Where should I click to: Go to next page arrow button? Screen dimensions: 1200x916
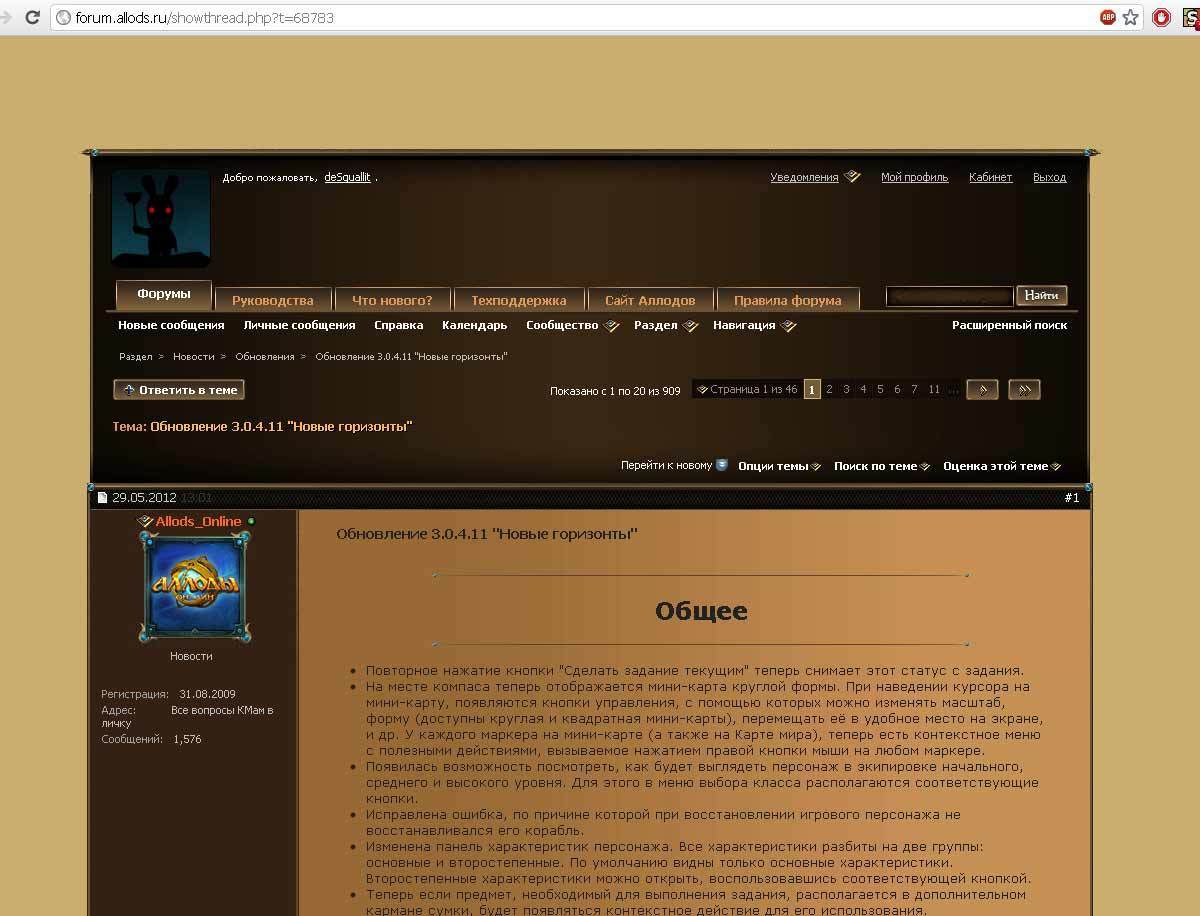pos(983,390)
